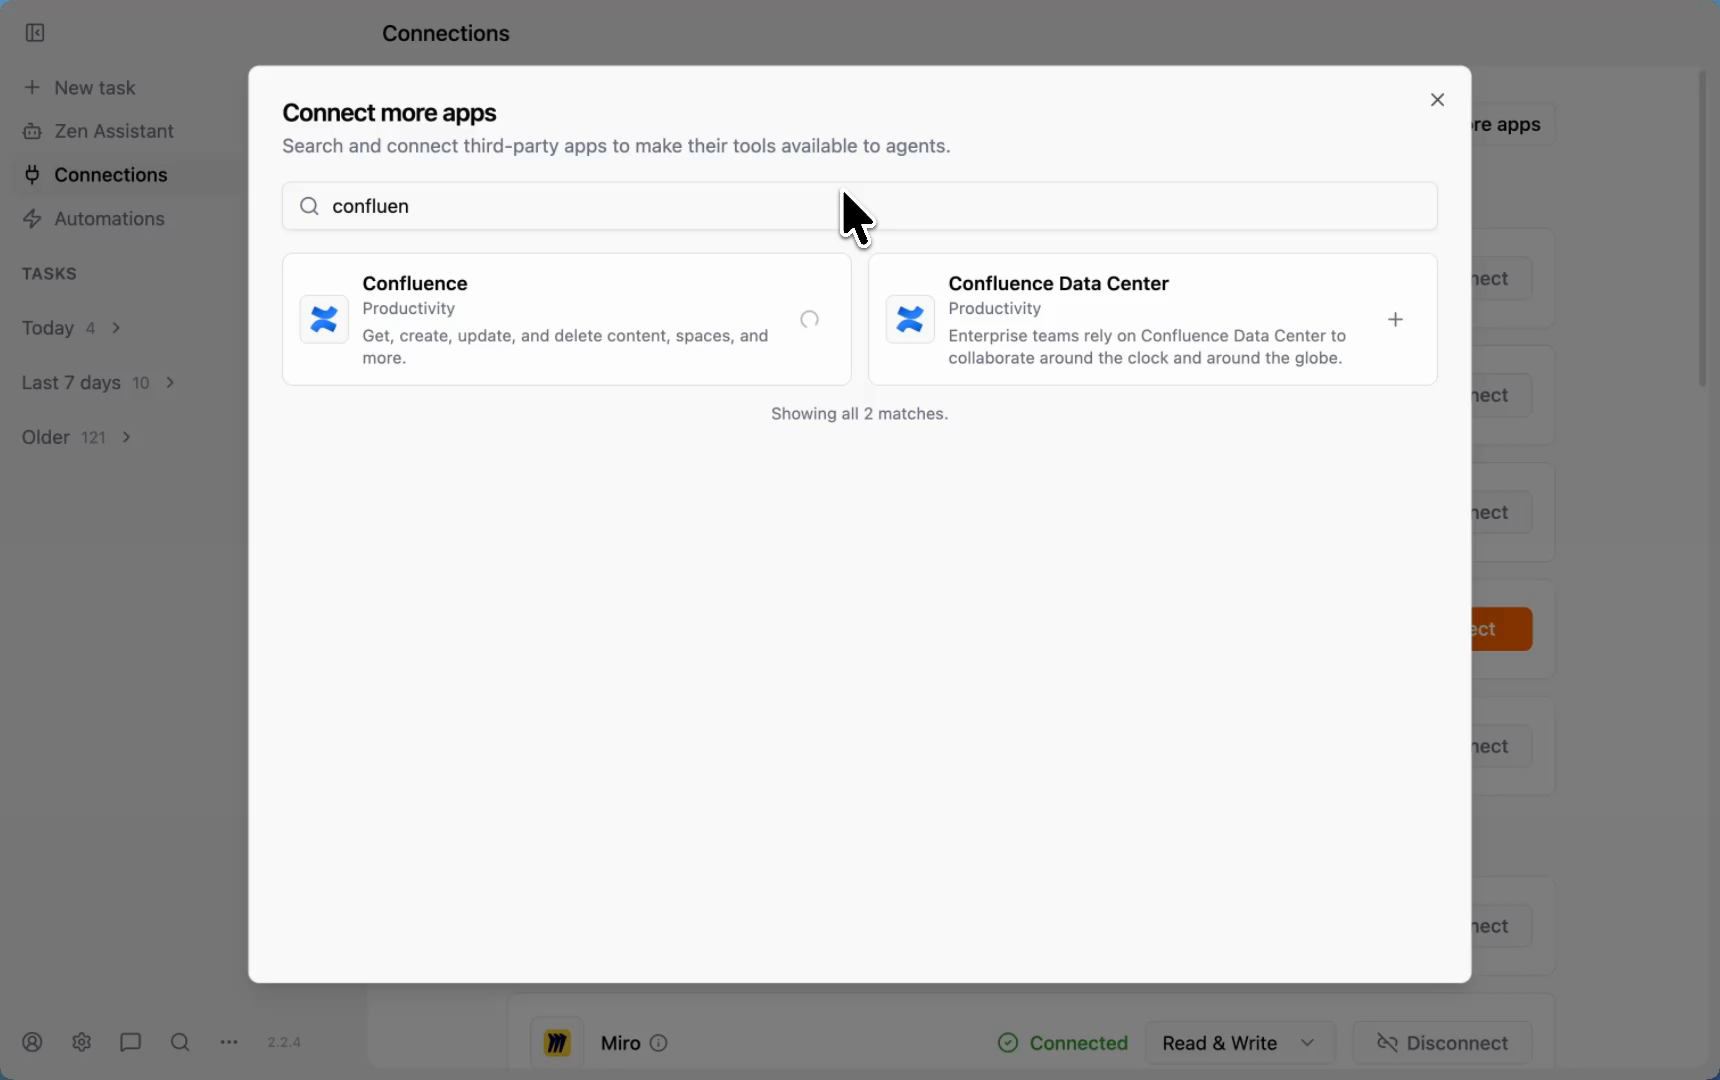Close the Connect more apps dialog
This screenshot has height=1080, width=1720.
pyautogui.click(x=1437, y=100)
